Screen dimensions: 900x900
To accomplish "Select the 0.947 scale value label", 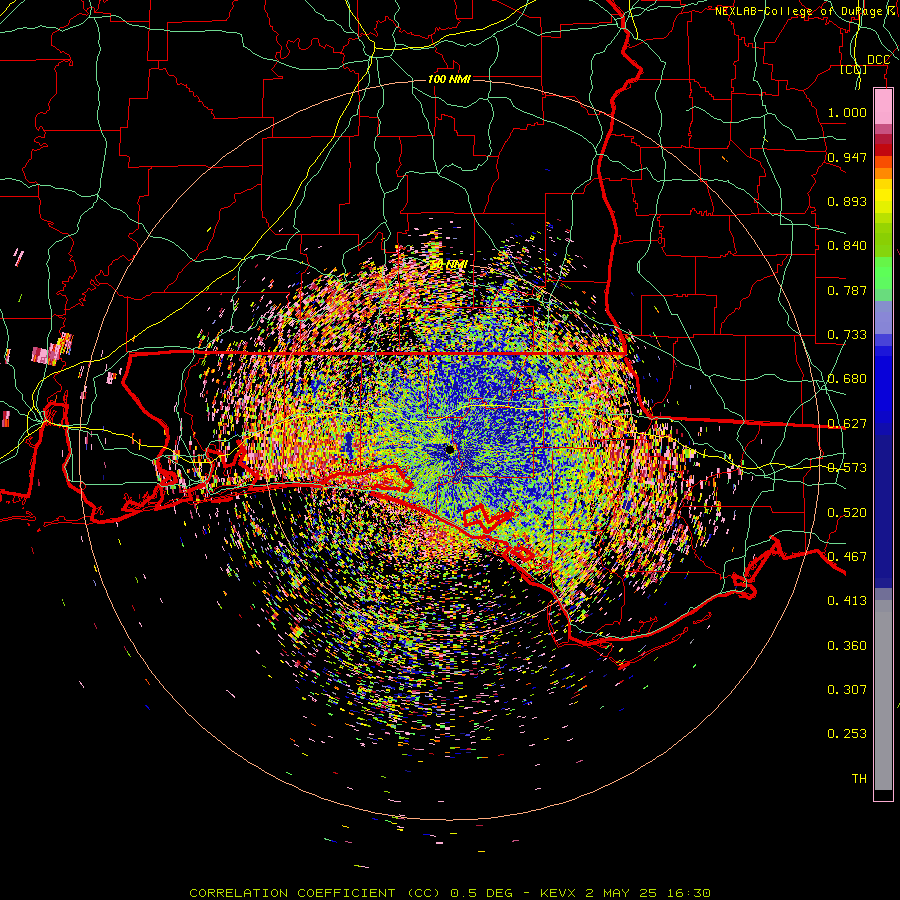I will point(847,157).
